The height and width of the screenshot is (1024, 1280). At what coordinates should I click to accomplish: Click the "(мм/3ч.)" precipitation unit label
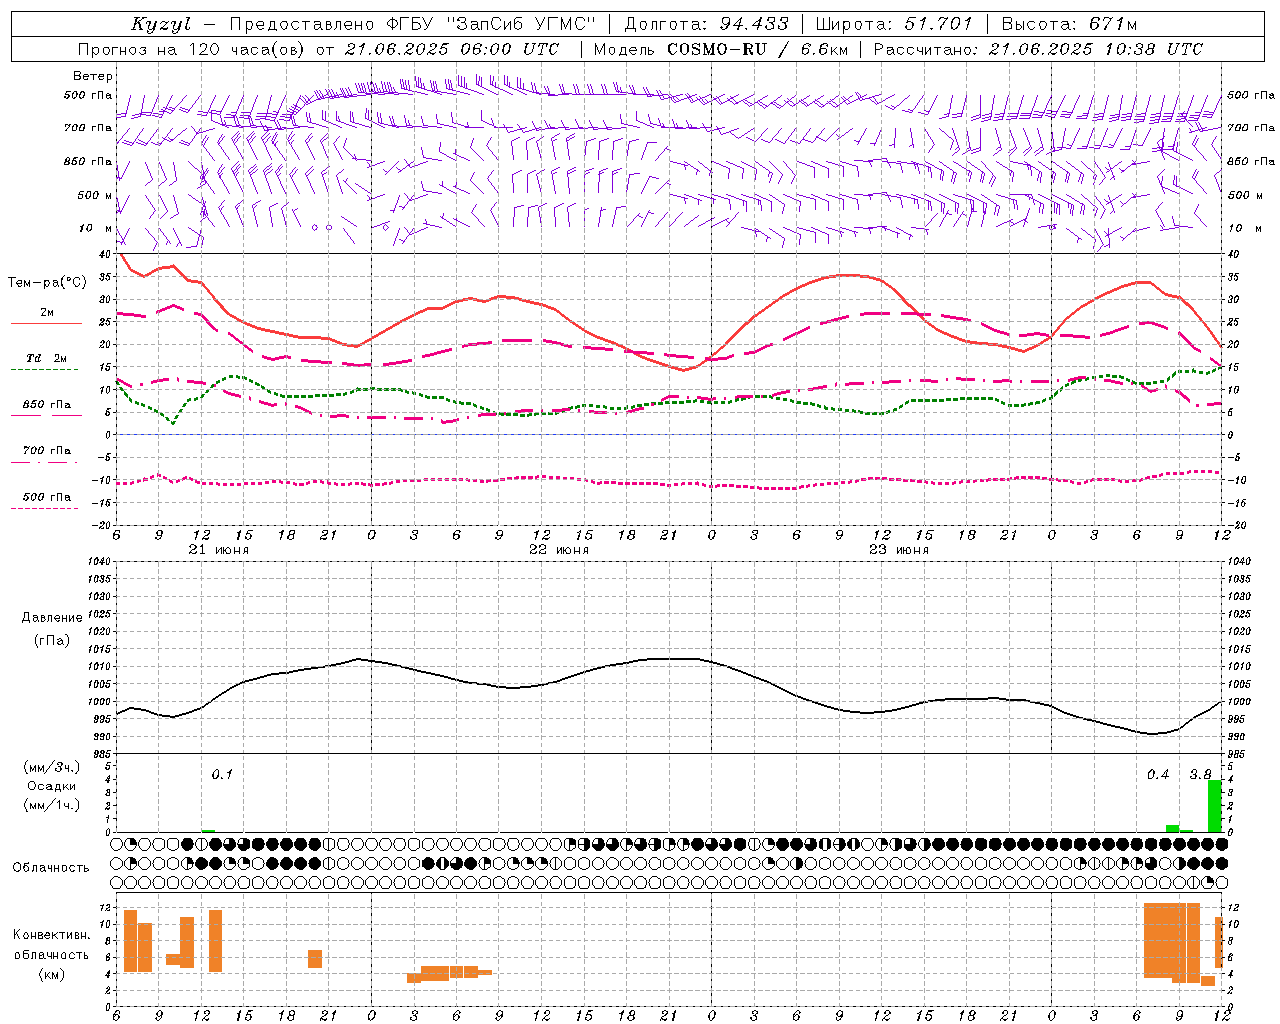(52, 768)
